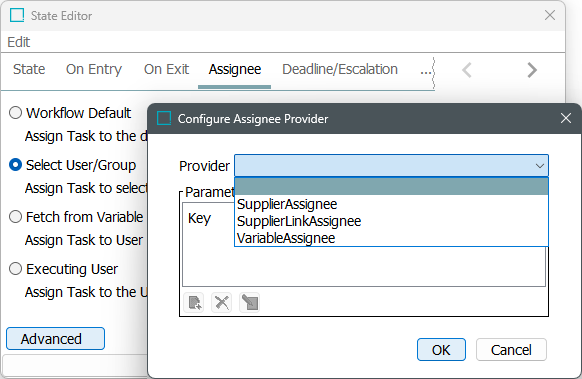Screen dimensions: 582x379
Task: Click the State Editor window icon
Action: (x=17, y=16)
